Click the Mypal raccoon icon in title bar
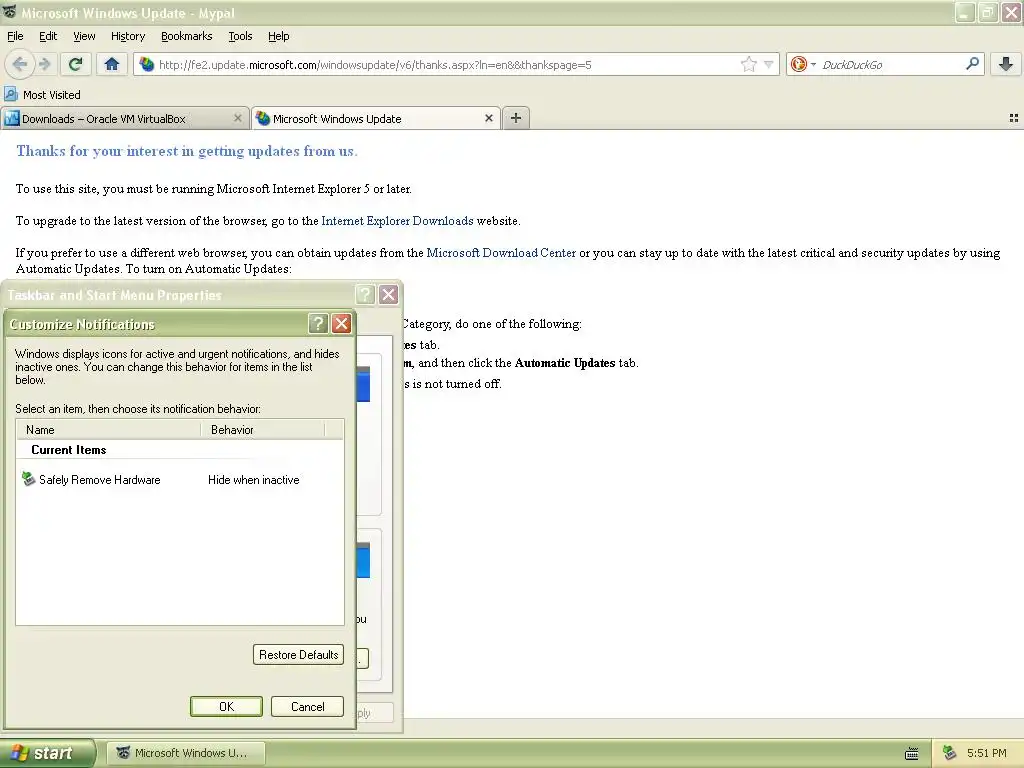This screenshot has height=768, width=1024. [9, 12]
